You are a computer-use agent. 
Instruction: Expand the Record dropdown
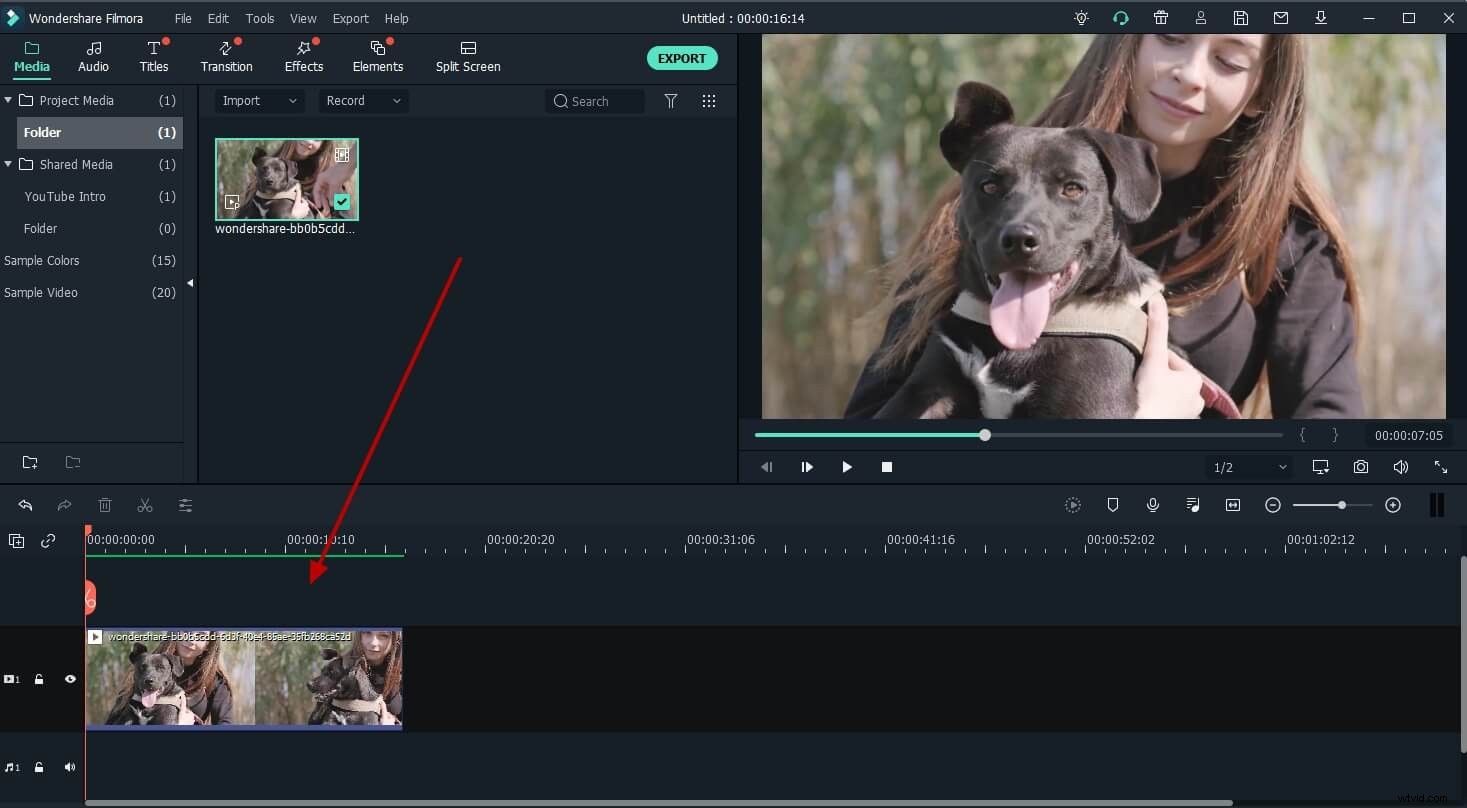(362, 100)
